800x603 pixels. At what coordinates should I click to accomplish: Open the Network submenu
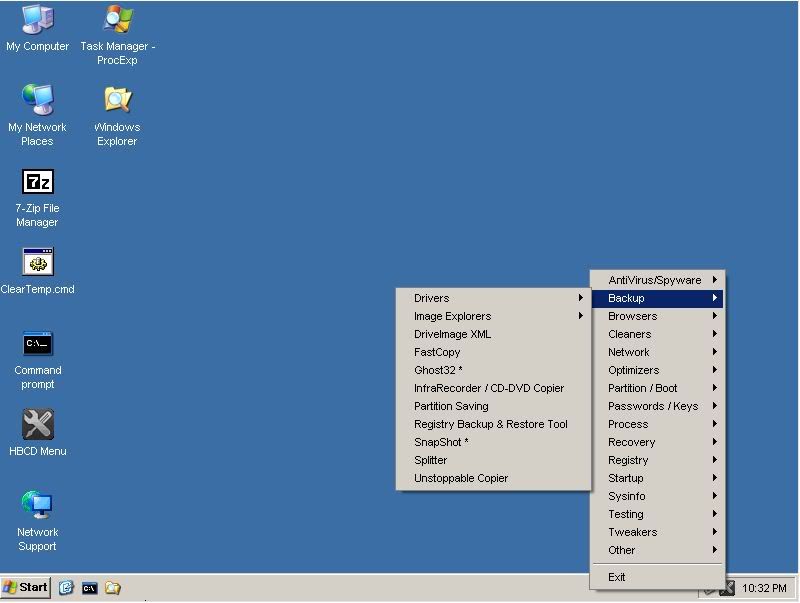pyautogui.click(x=657, y=352)
